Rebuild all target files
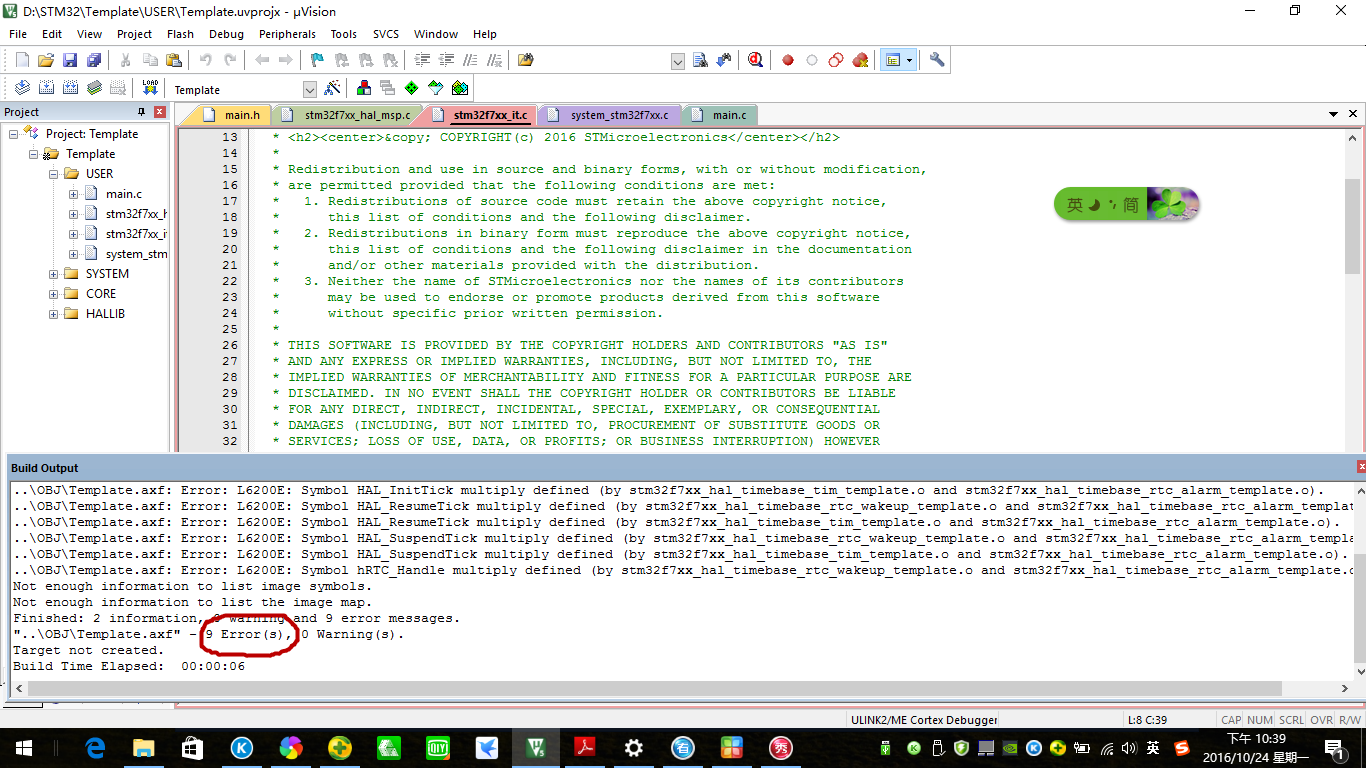Image resolution: width=1366 pixels, height=768 pixels. [70, 88]
